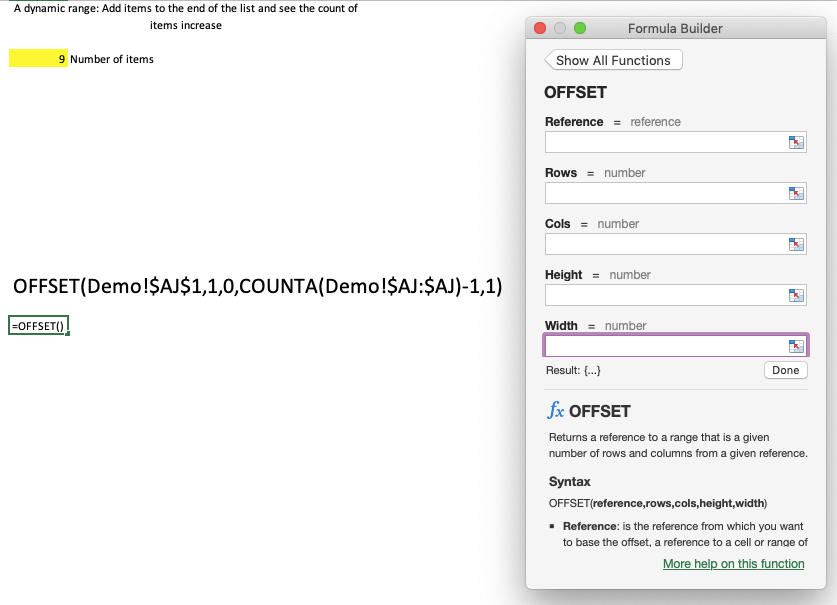The image size is (837, 605).
Task: Confirm the formula with Done button
Action: [786, 370]
